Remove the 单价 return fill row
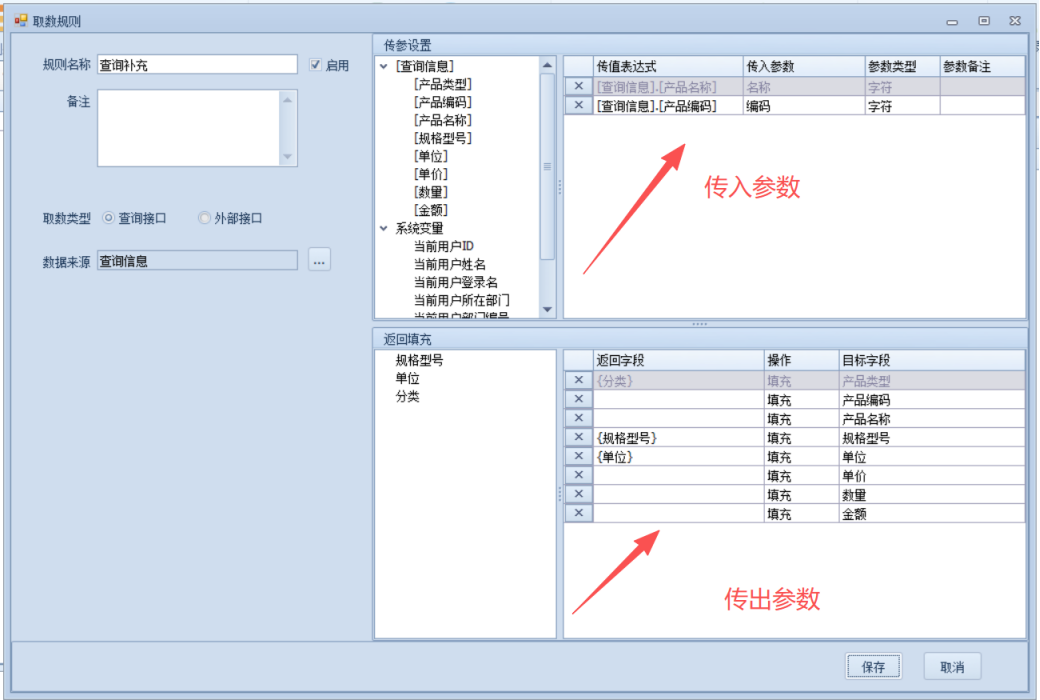The image size is (1040, 700). (x=578, y=475)
